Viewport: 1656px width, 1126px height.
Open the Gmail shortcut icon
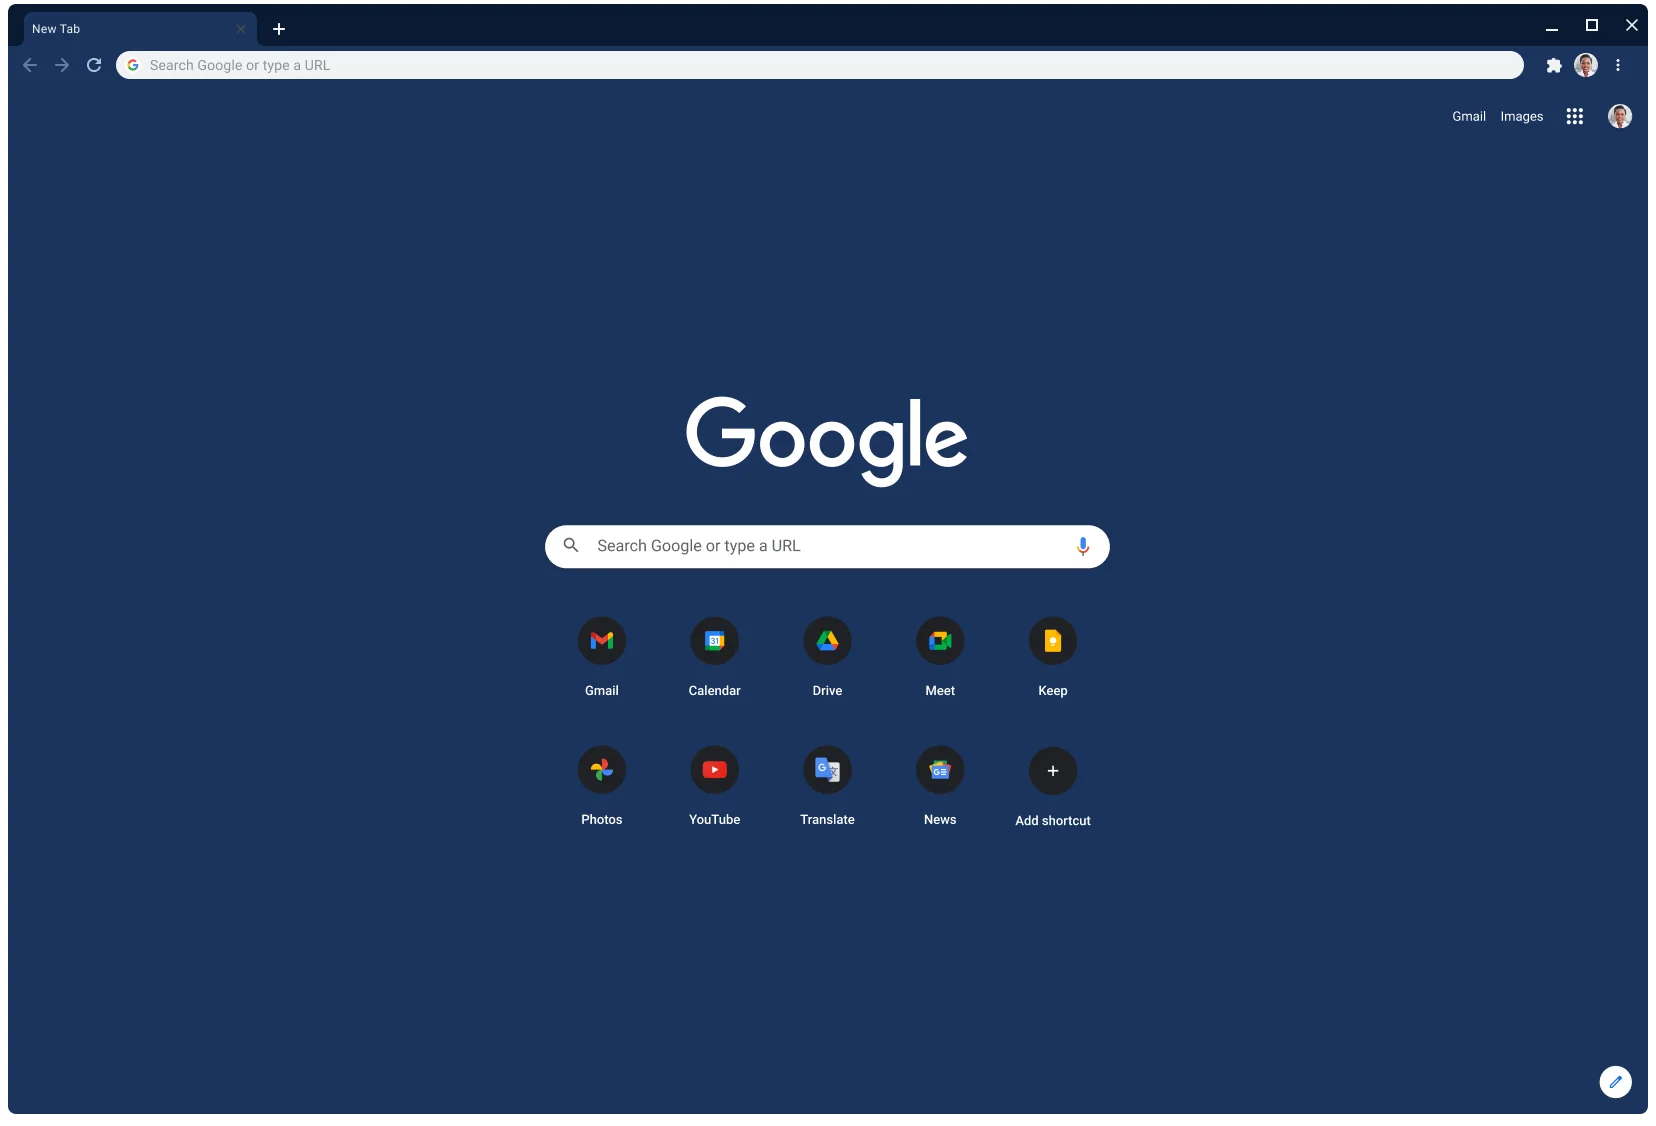601,641
